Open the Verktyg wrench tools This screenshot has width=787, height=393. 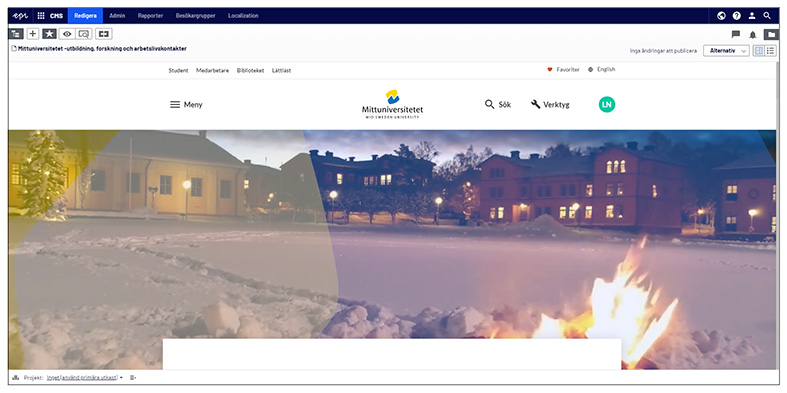(550, 104)
